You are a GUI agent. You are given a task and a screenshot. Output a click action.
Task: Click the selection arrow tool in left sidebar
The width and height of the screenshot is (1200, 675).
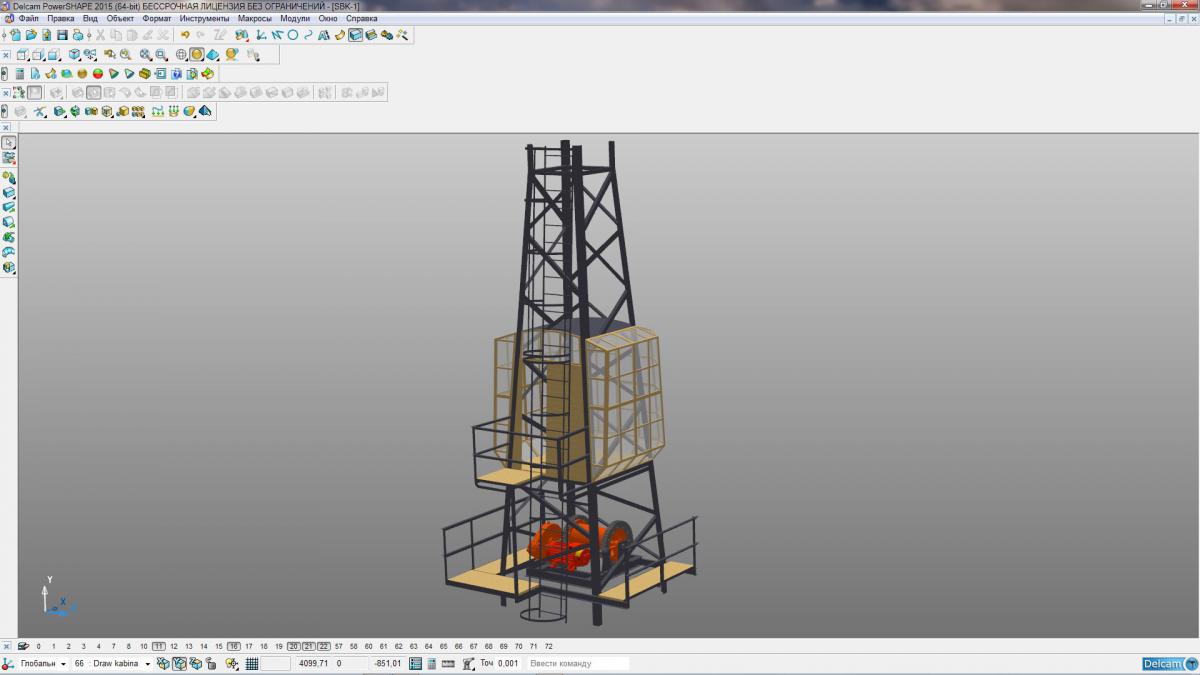pyautogui.click(x=8, y=143)
